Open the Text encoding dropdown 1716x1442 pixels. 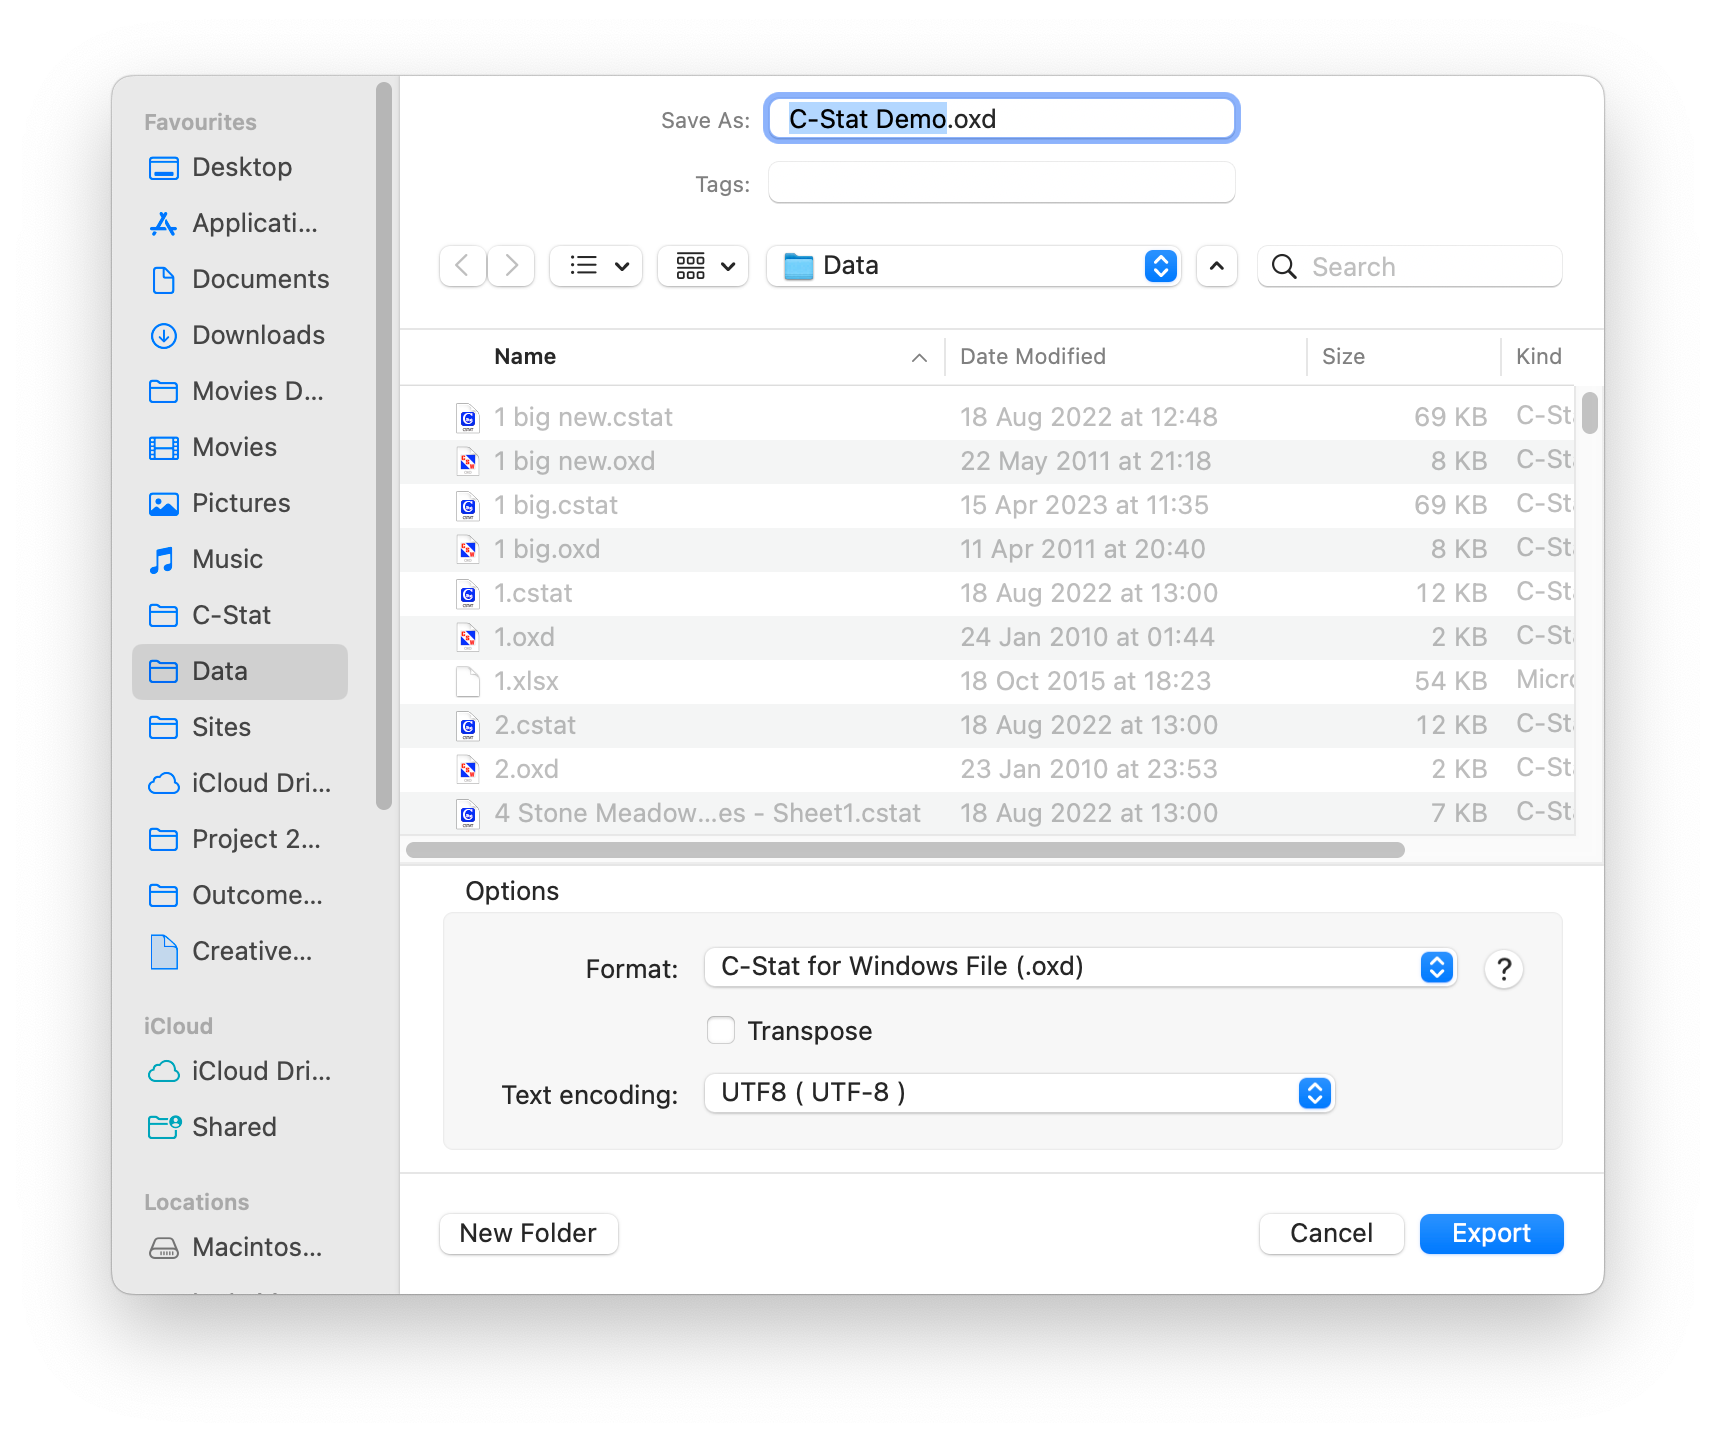click(1018, 1093)
